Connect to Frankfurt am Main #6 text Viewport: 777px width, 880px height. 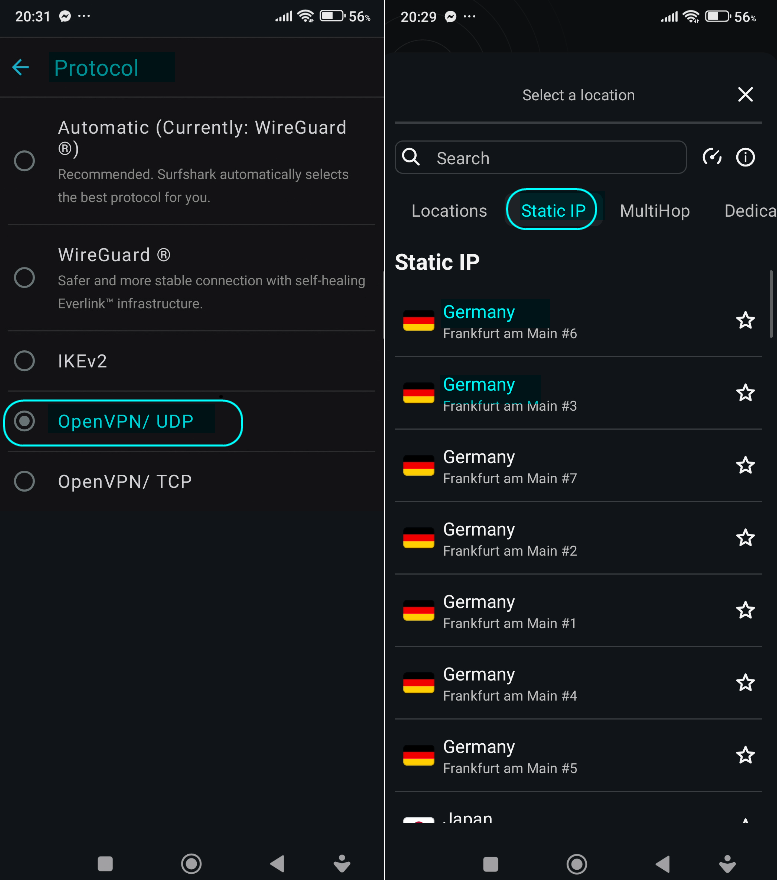510,333
